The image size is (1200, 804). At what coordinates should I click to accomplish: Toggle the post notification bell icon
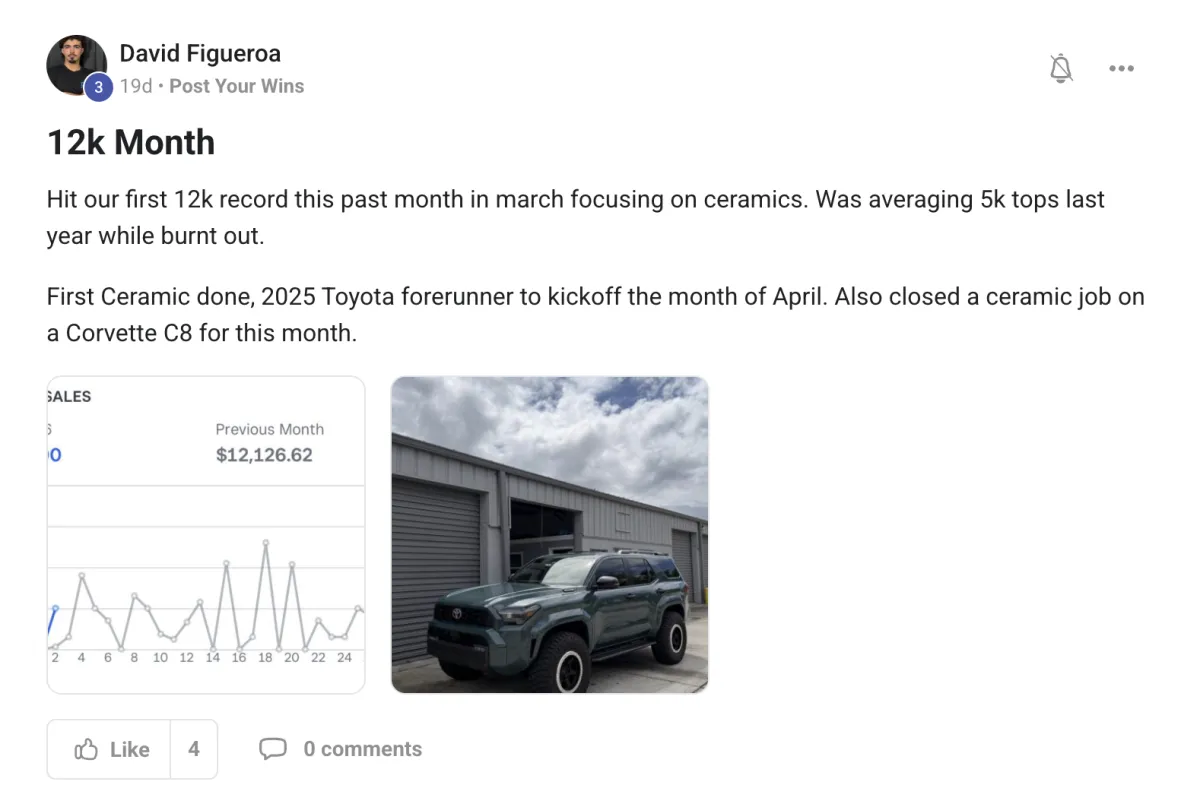[x=1061, y=69]
